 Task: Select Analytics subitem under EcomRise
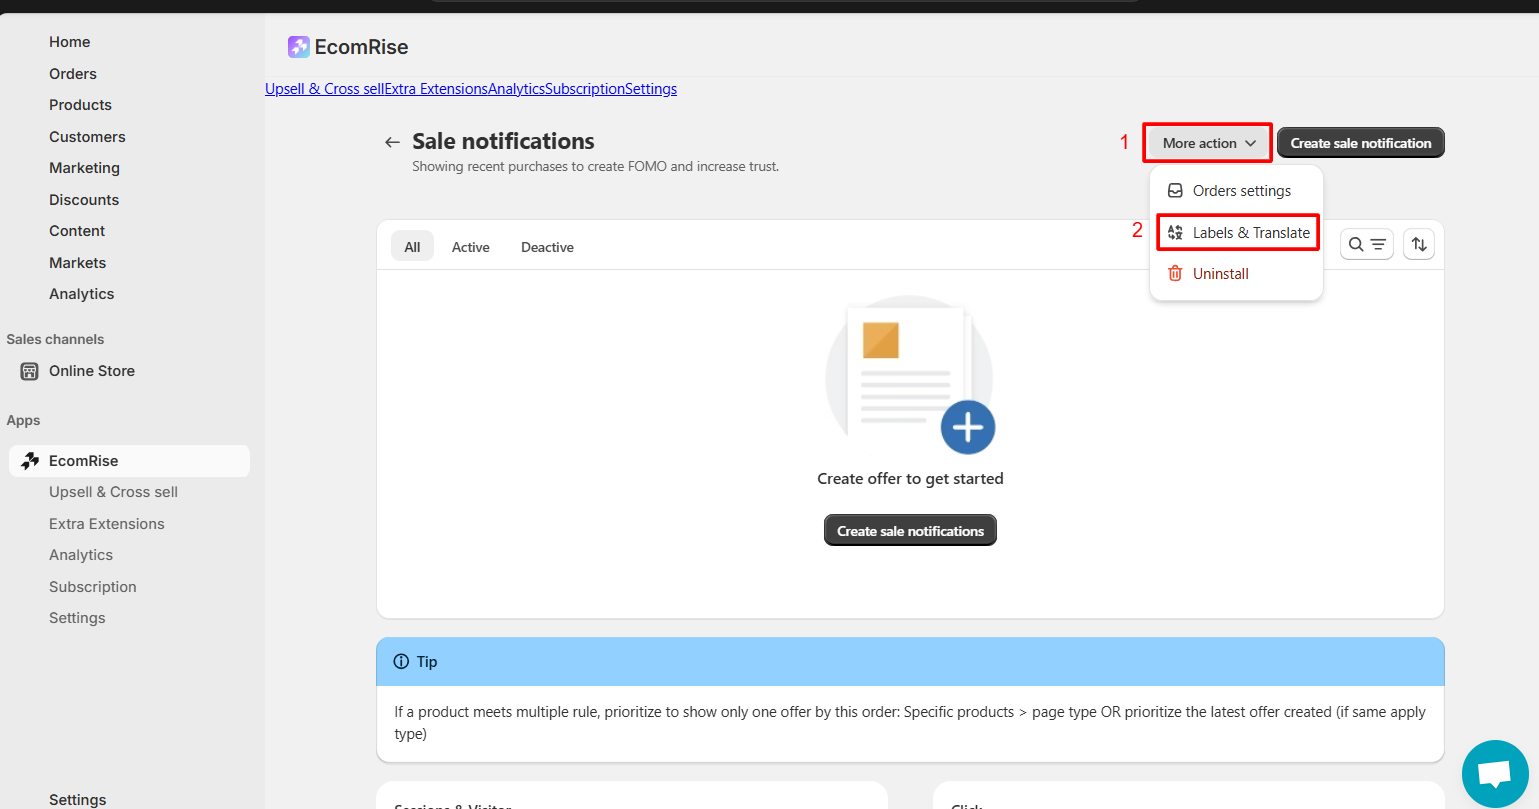(x=81, y=555)
